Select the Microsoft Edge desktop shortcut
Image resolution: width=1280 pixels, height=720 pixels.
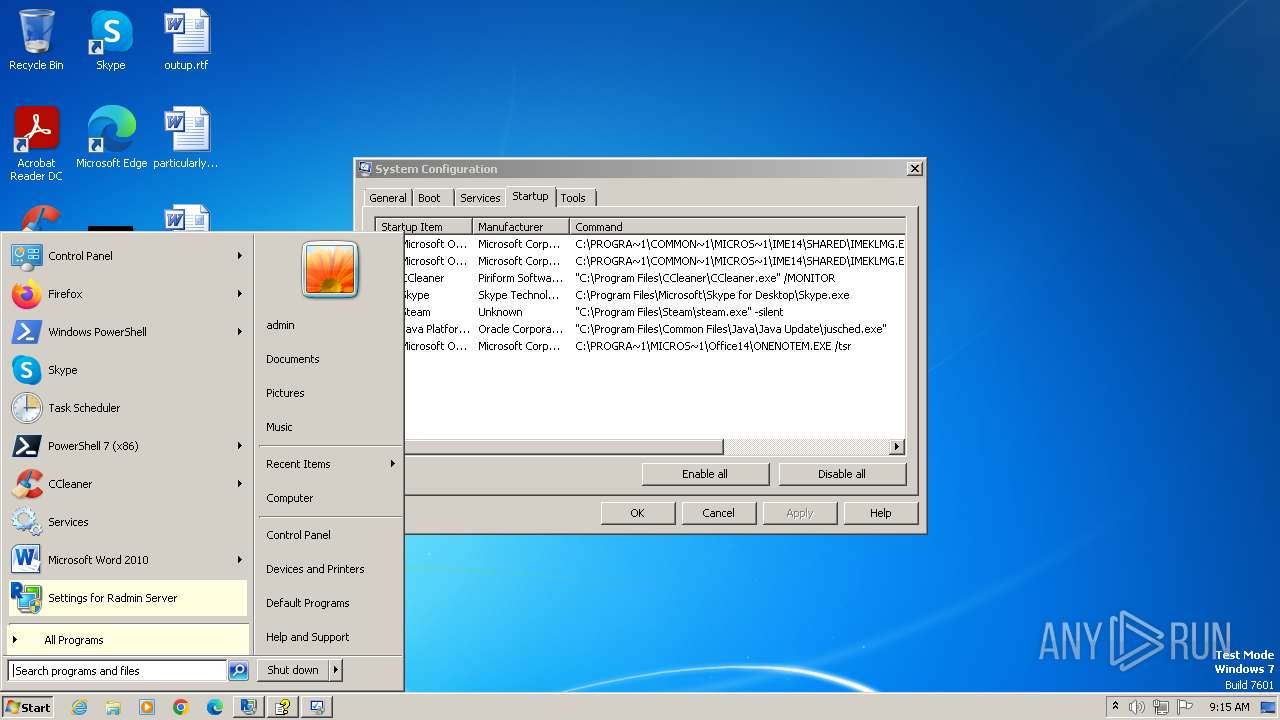point(111,138)
